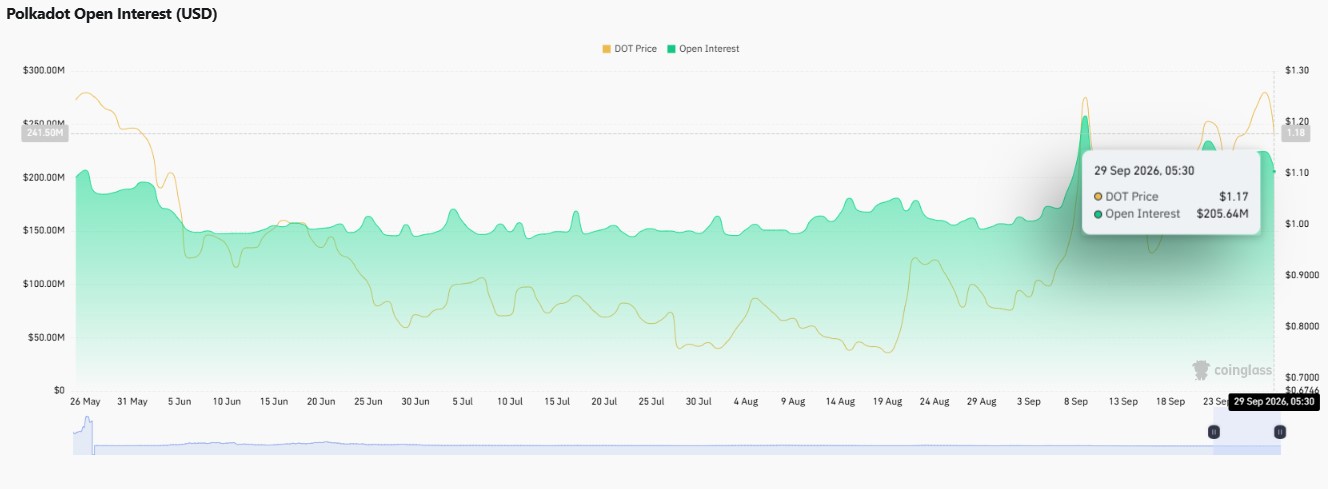The image size is (1328, 489).
Task: Click the 4 Aug date label
Action: pos(746,402)
